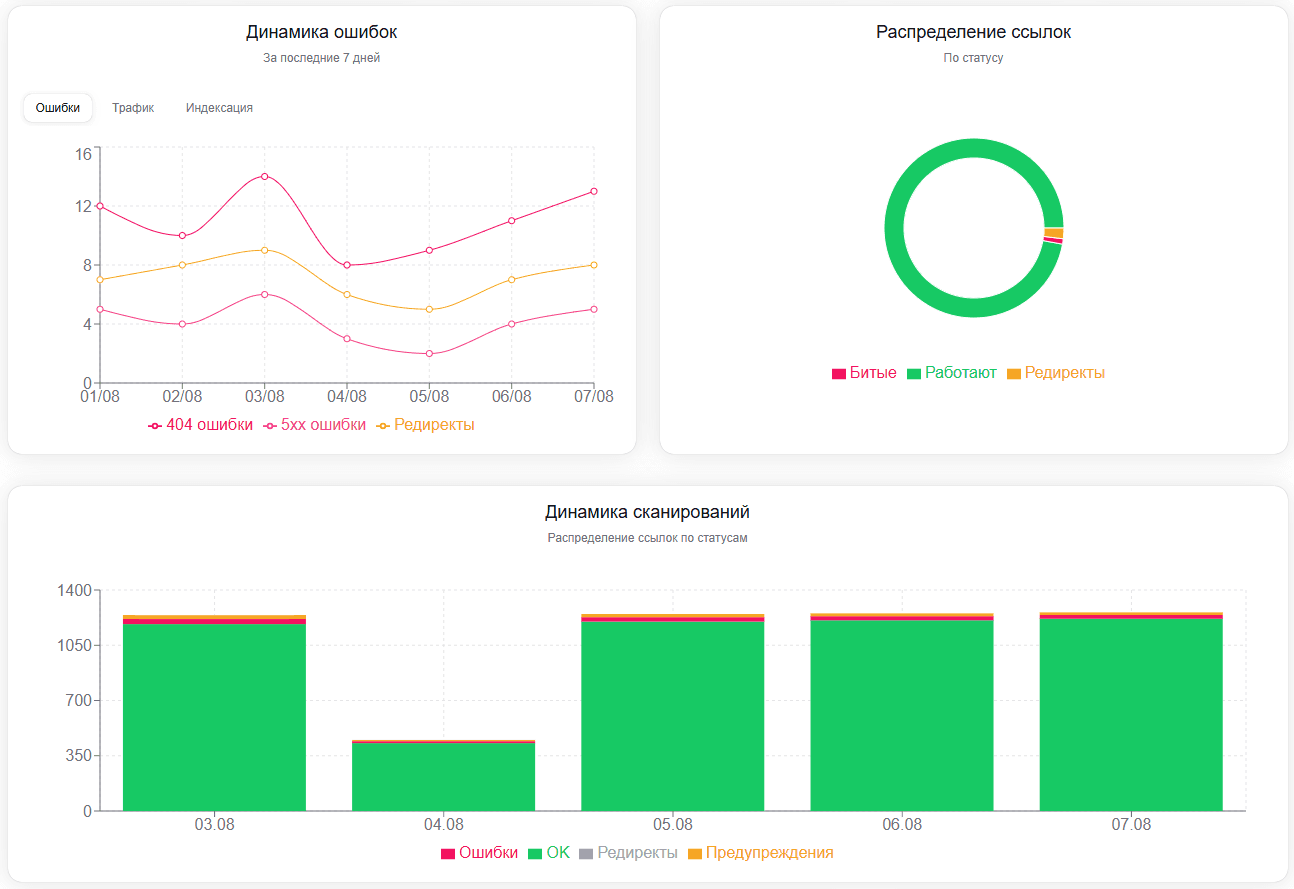
Task: Click the Предупреждения legend icon
Action: (x=695, y=854)
